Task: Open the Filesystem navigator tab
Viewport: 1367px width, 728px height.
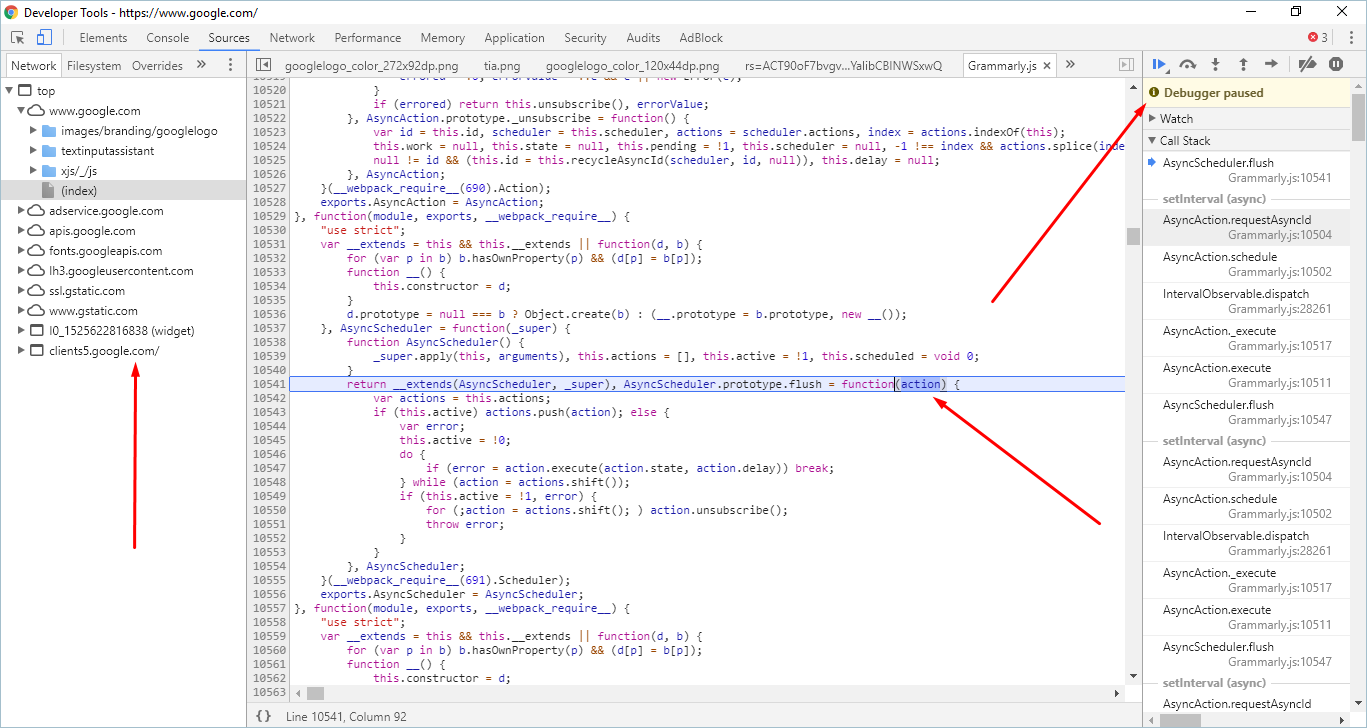Action: [x=94, y=66]
